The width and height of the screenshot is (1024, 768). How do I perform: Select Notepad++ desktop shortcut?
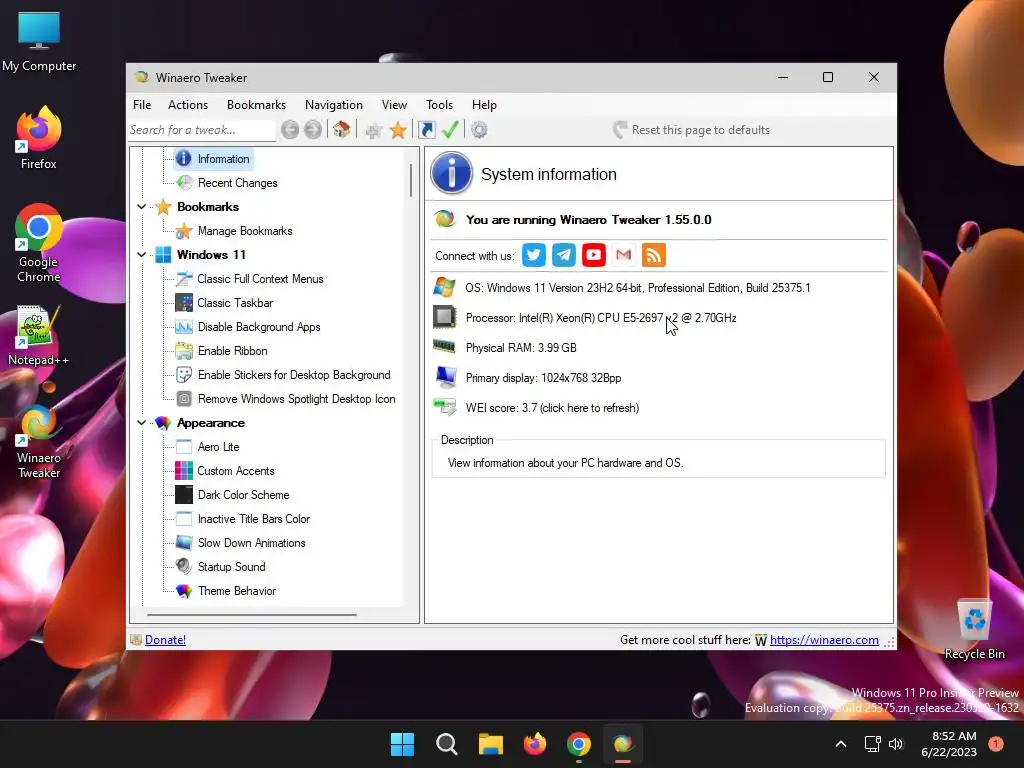(39, 335)
